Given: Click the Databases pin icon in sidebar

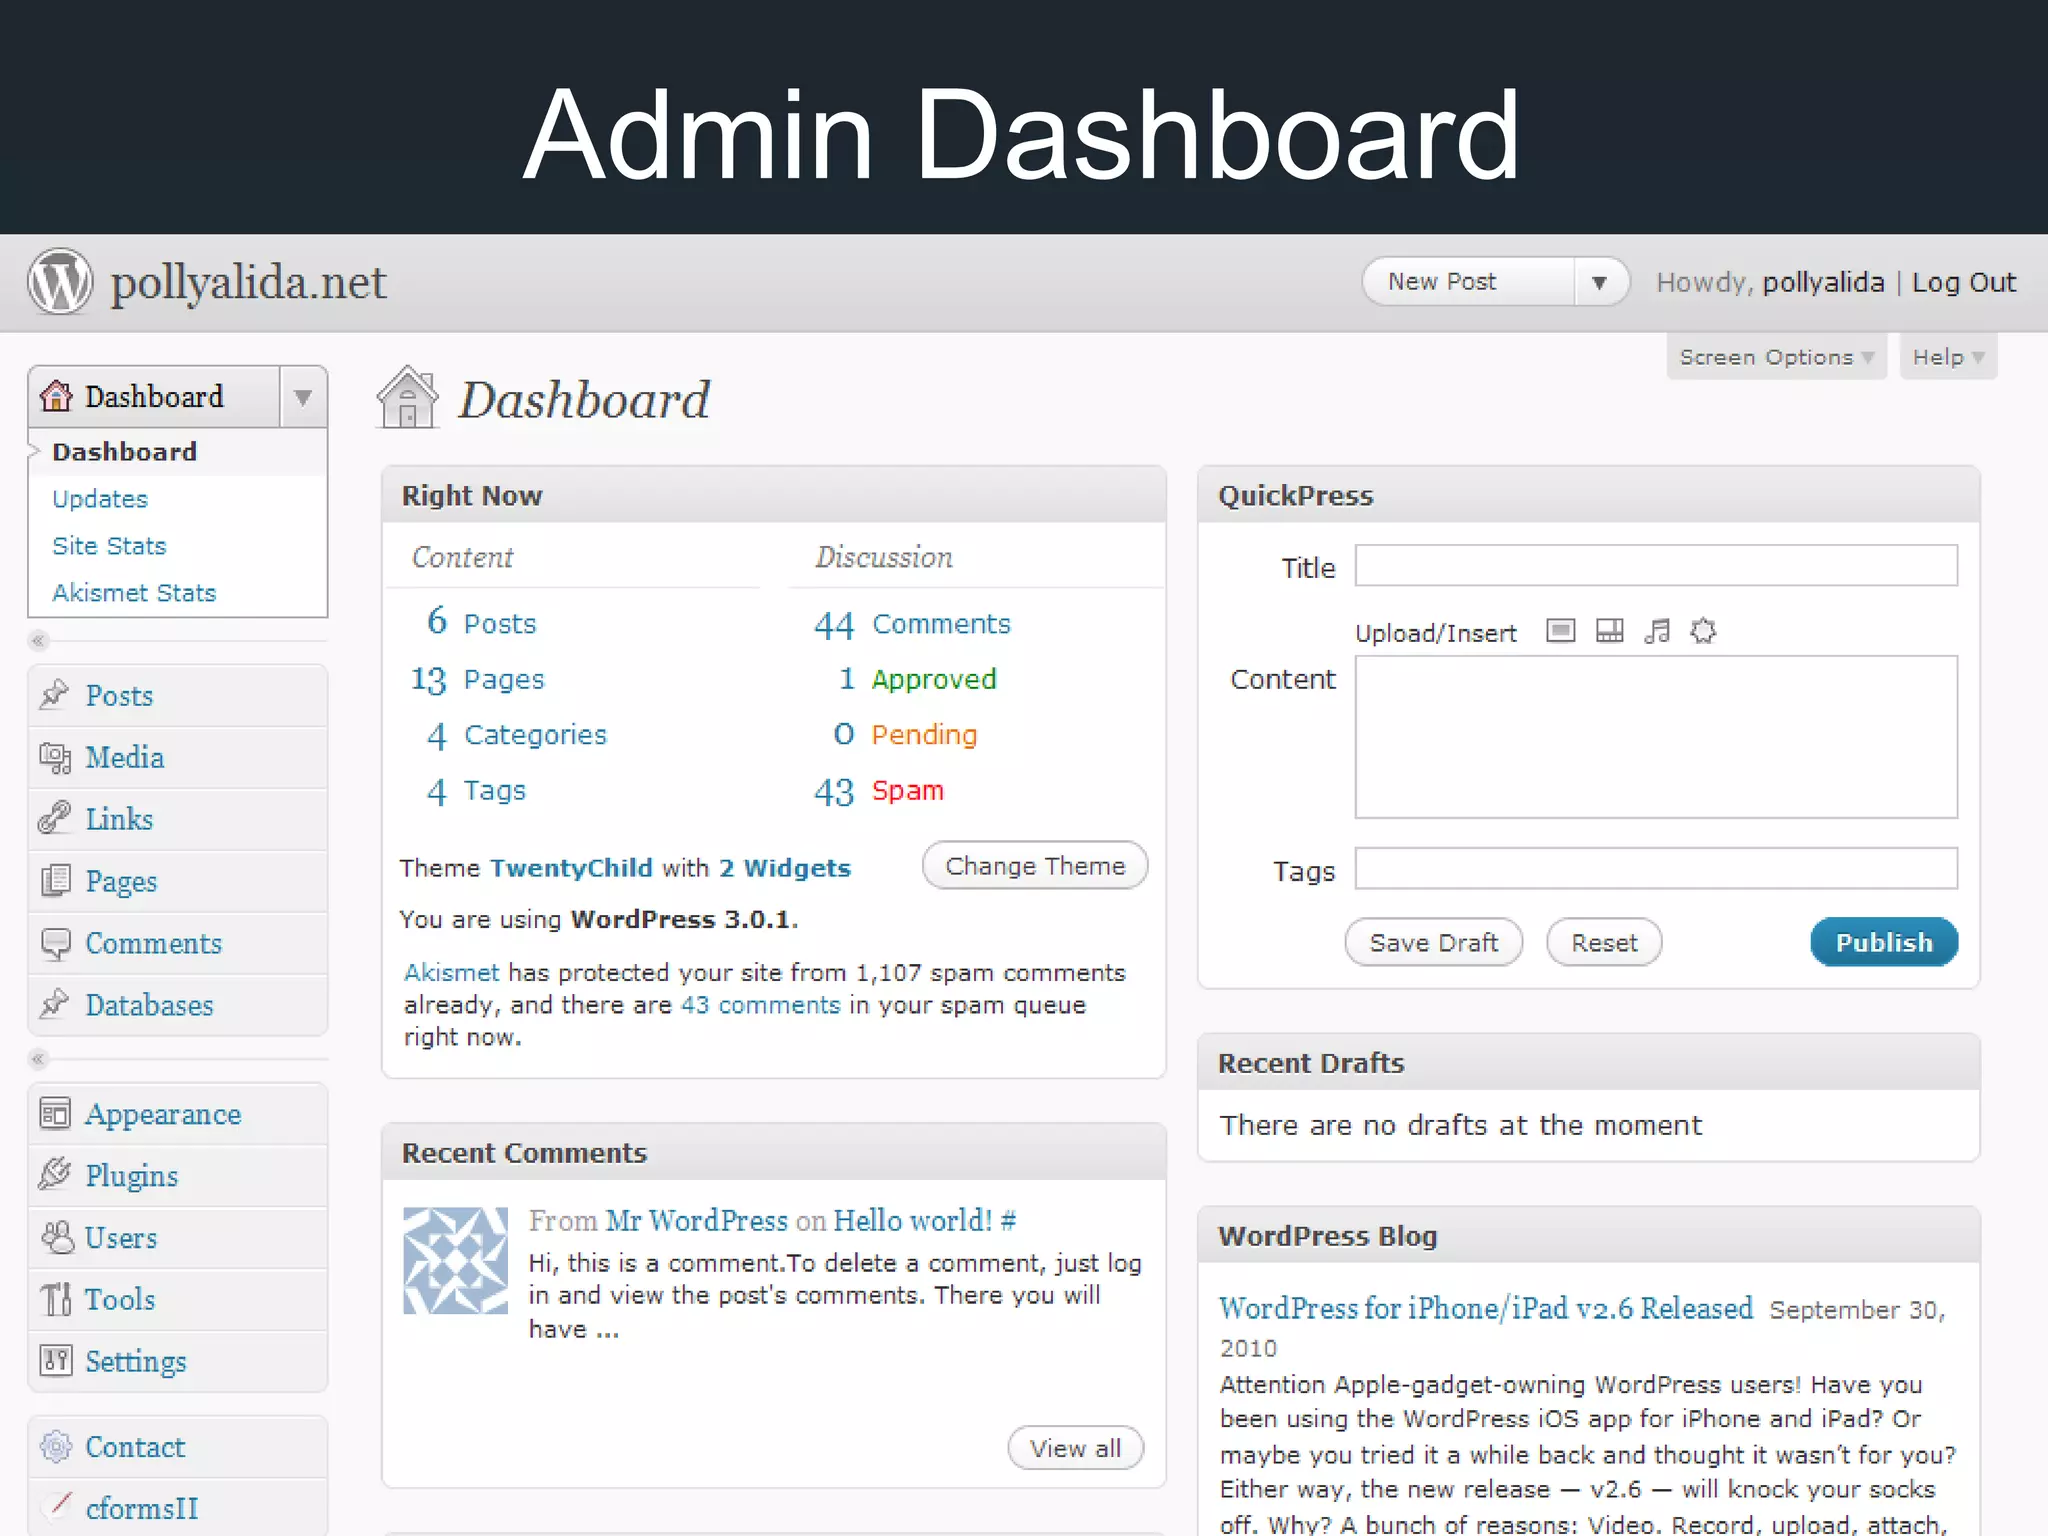Looking at the screenshot, I should point(55,1004).
